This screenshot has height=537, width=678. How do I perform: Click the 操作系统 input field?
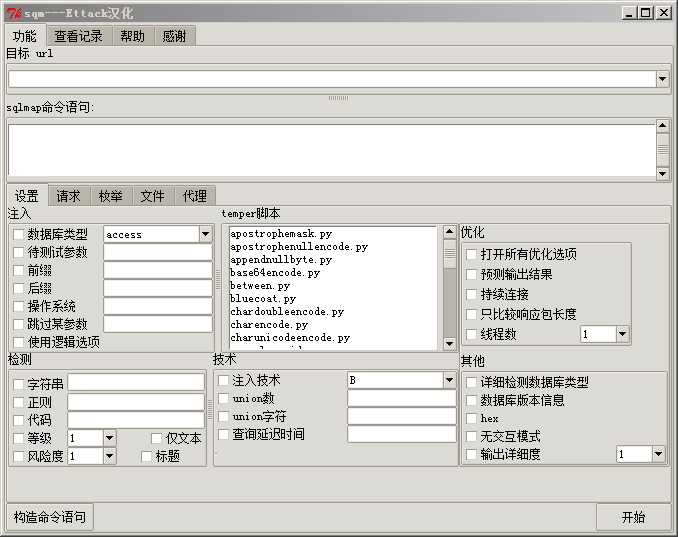click(x=158, y=307)
